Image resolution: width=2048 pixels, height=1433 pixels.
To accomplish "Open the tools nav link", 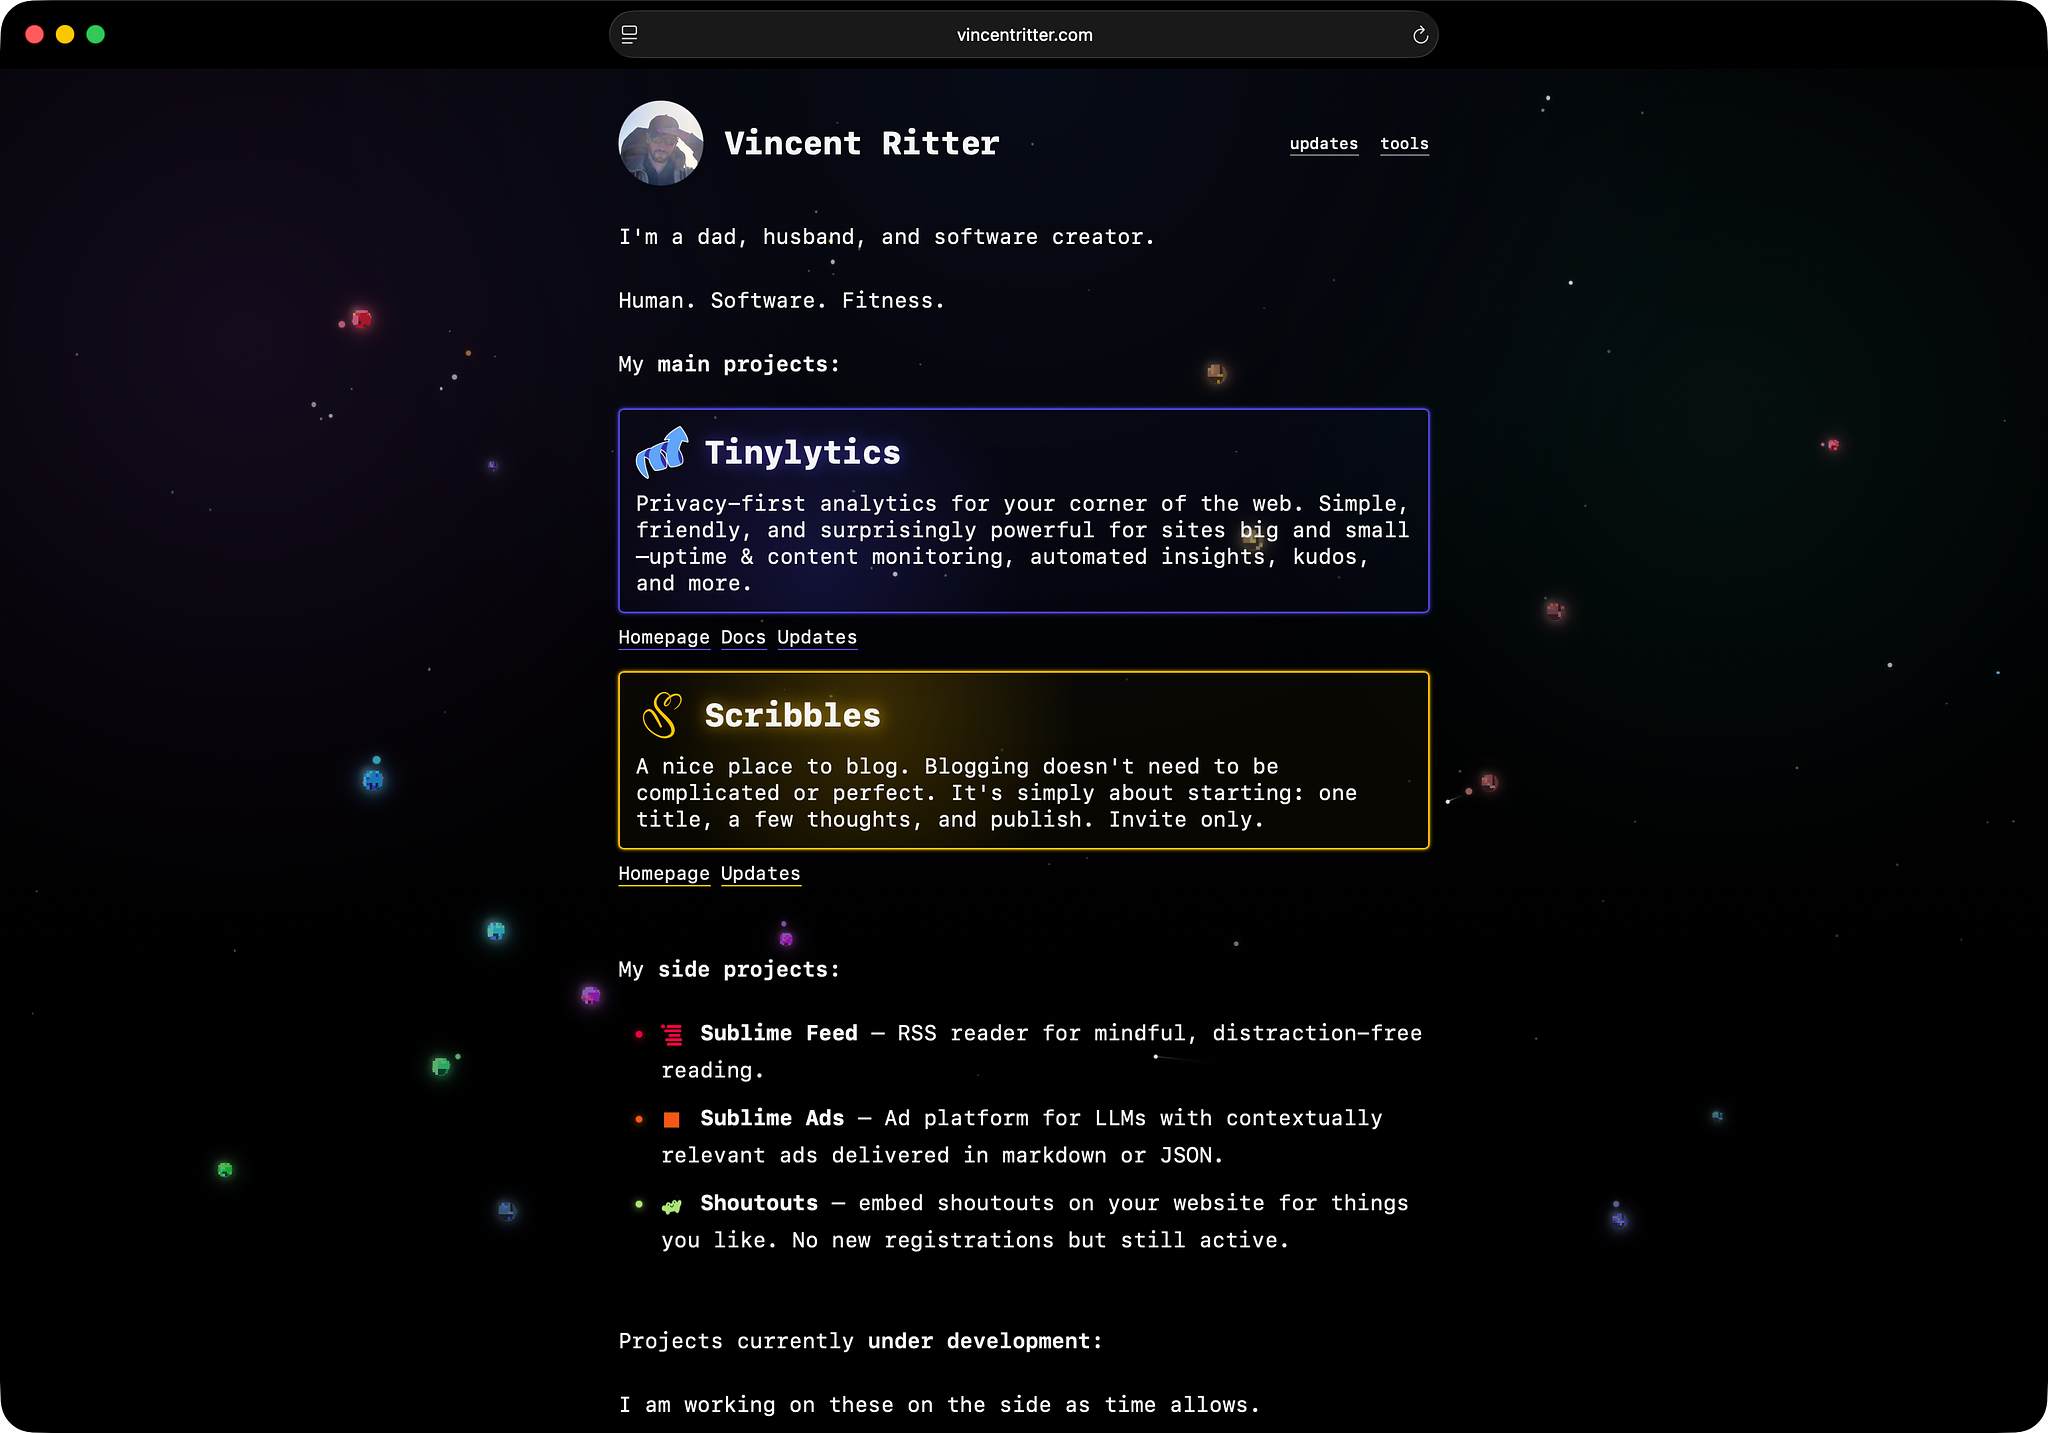I will 1404,144.
